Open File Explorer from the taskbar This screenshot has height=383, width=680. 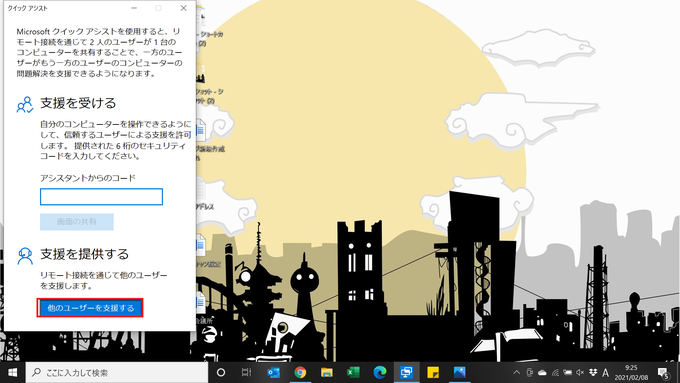pos(327,372)
